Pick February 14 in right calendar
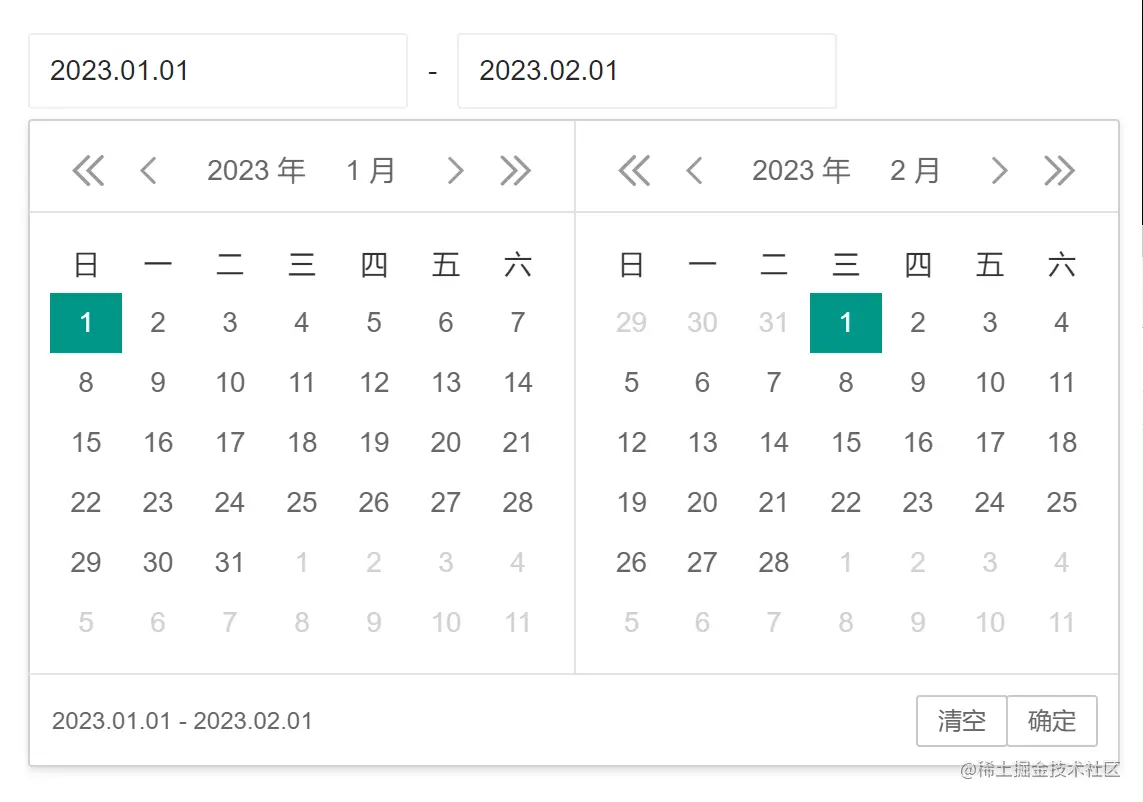The width and height of the screenshot is (1143, 802). [x=774, y=443]
